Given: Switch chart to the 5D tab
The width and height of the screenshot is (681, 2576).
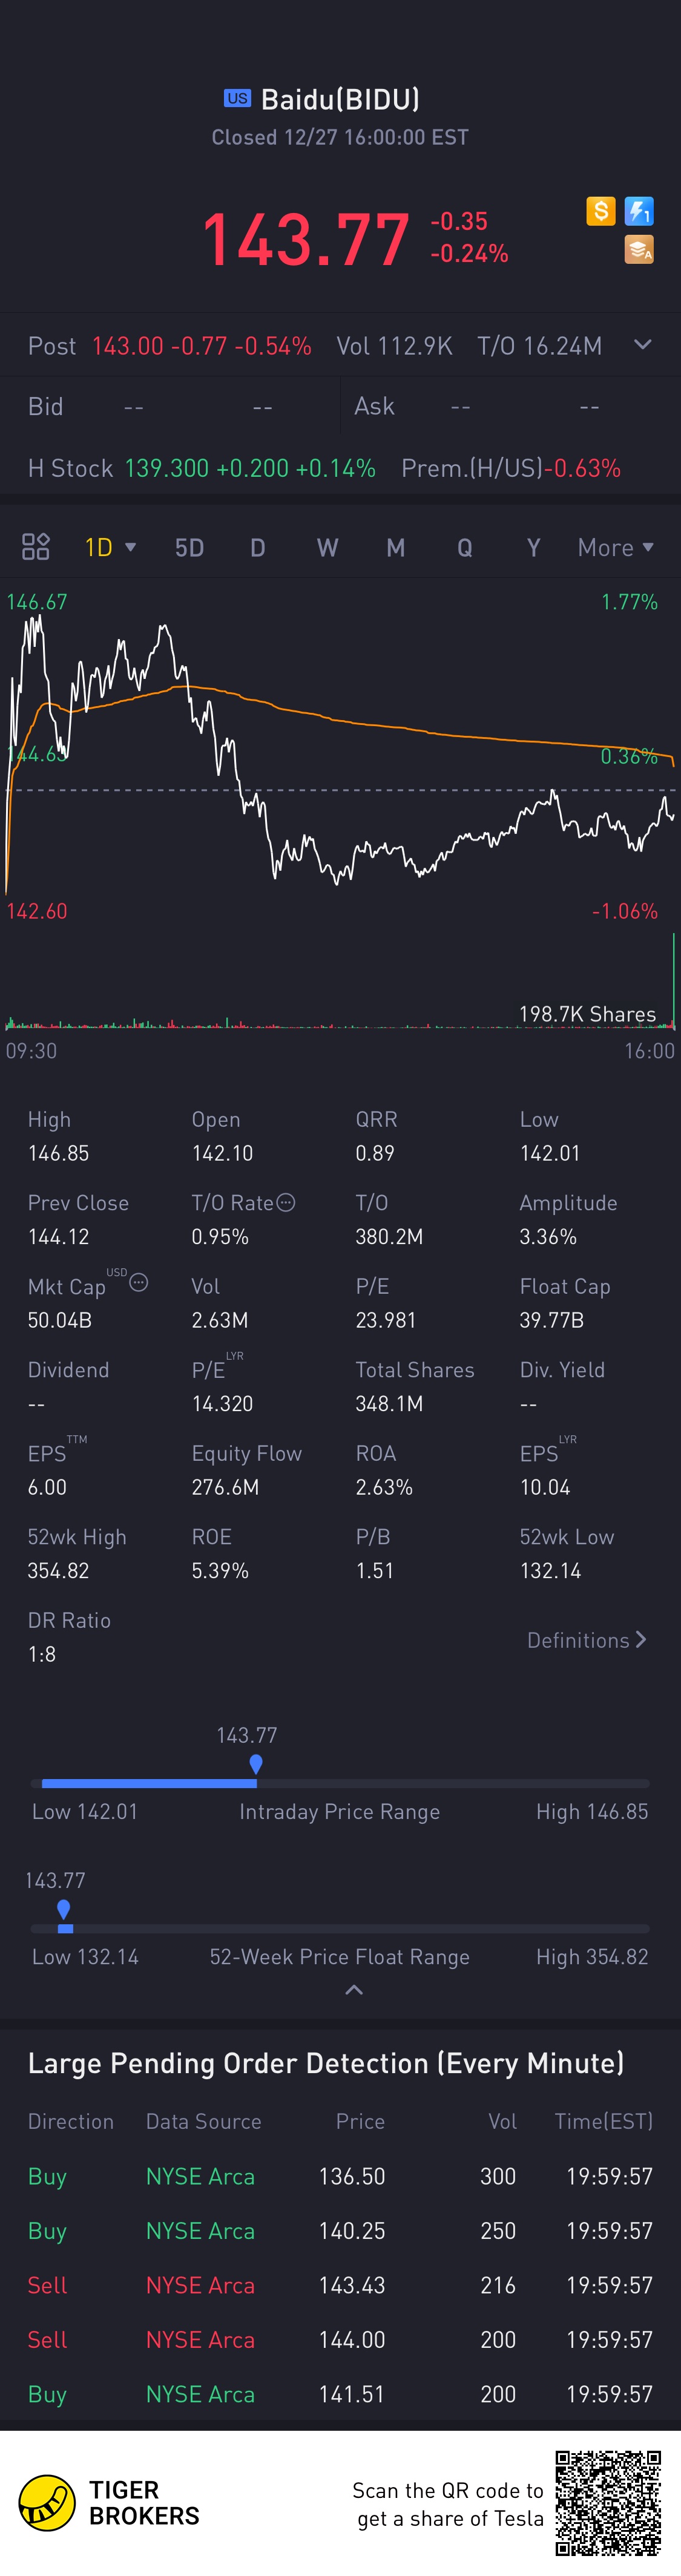Looking at the screenshot, I should (x=189, y=547).
